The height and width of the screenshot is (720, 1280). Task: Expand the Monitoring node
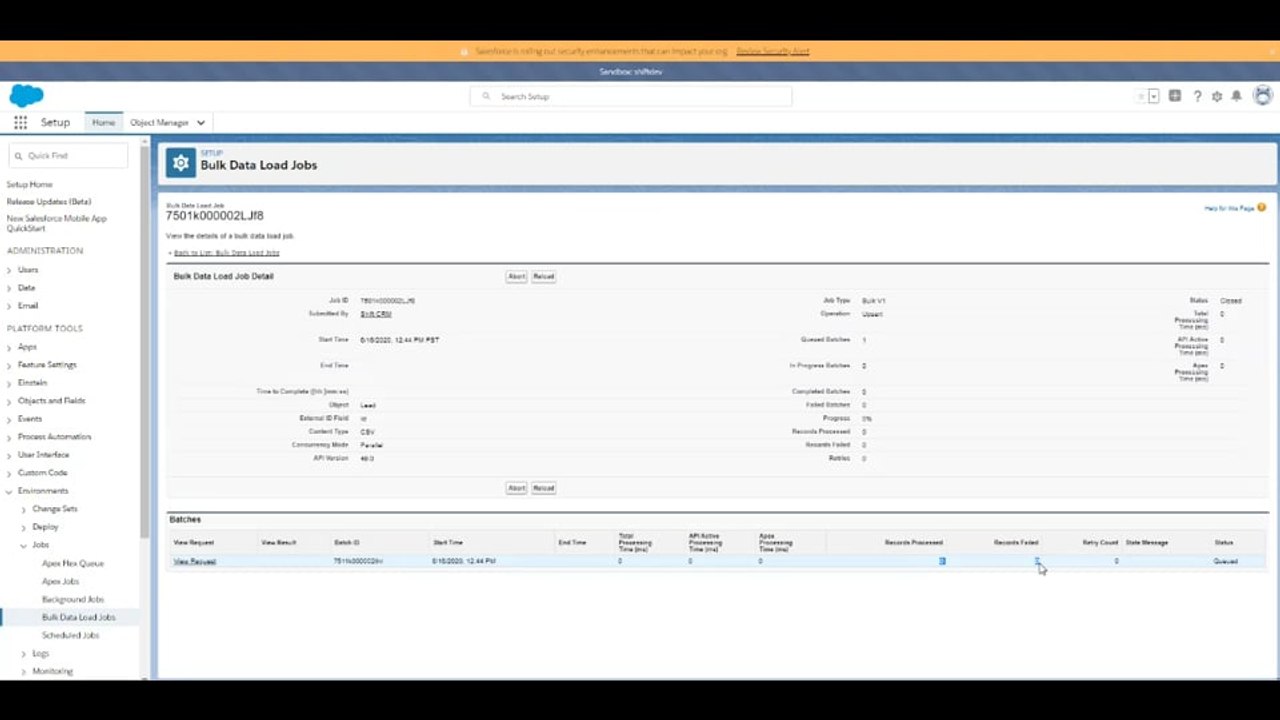pyautogui.click(x=24, y=672)
